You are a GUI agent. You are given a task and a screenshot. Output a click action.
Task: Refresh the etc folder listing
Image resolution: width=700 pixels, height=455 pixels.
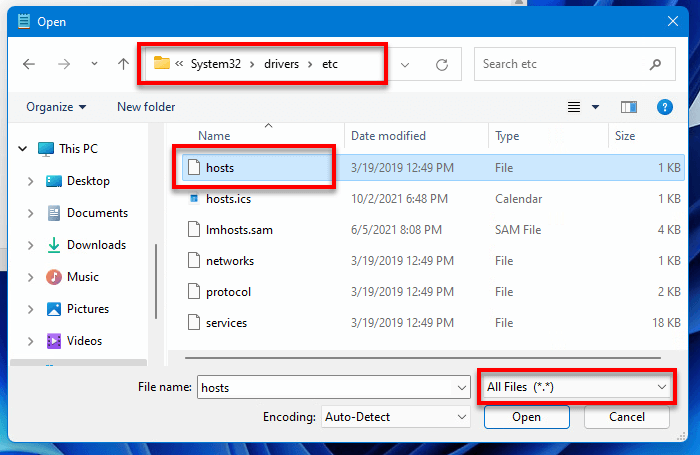442,65
